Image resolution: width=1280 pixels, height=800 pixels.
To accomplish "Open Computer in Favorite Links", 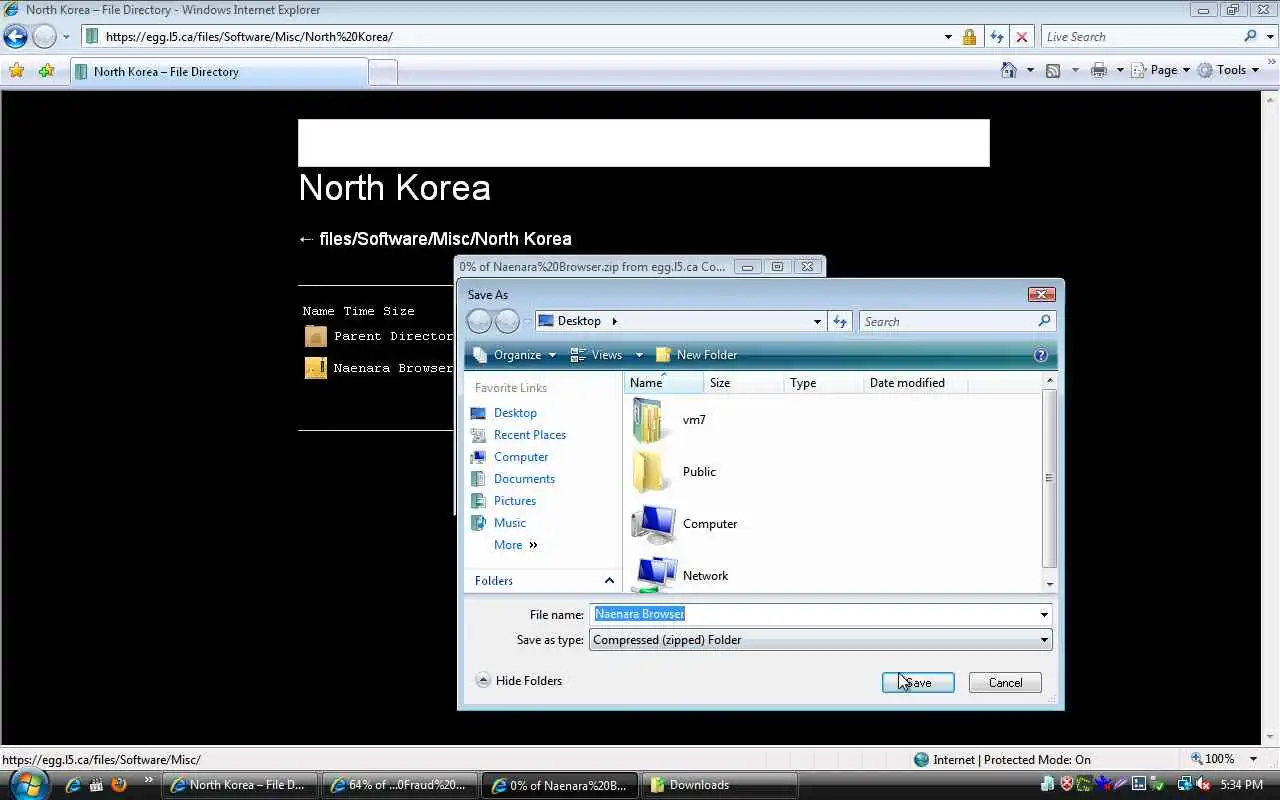I will [521, 457].
